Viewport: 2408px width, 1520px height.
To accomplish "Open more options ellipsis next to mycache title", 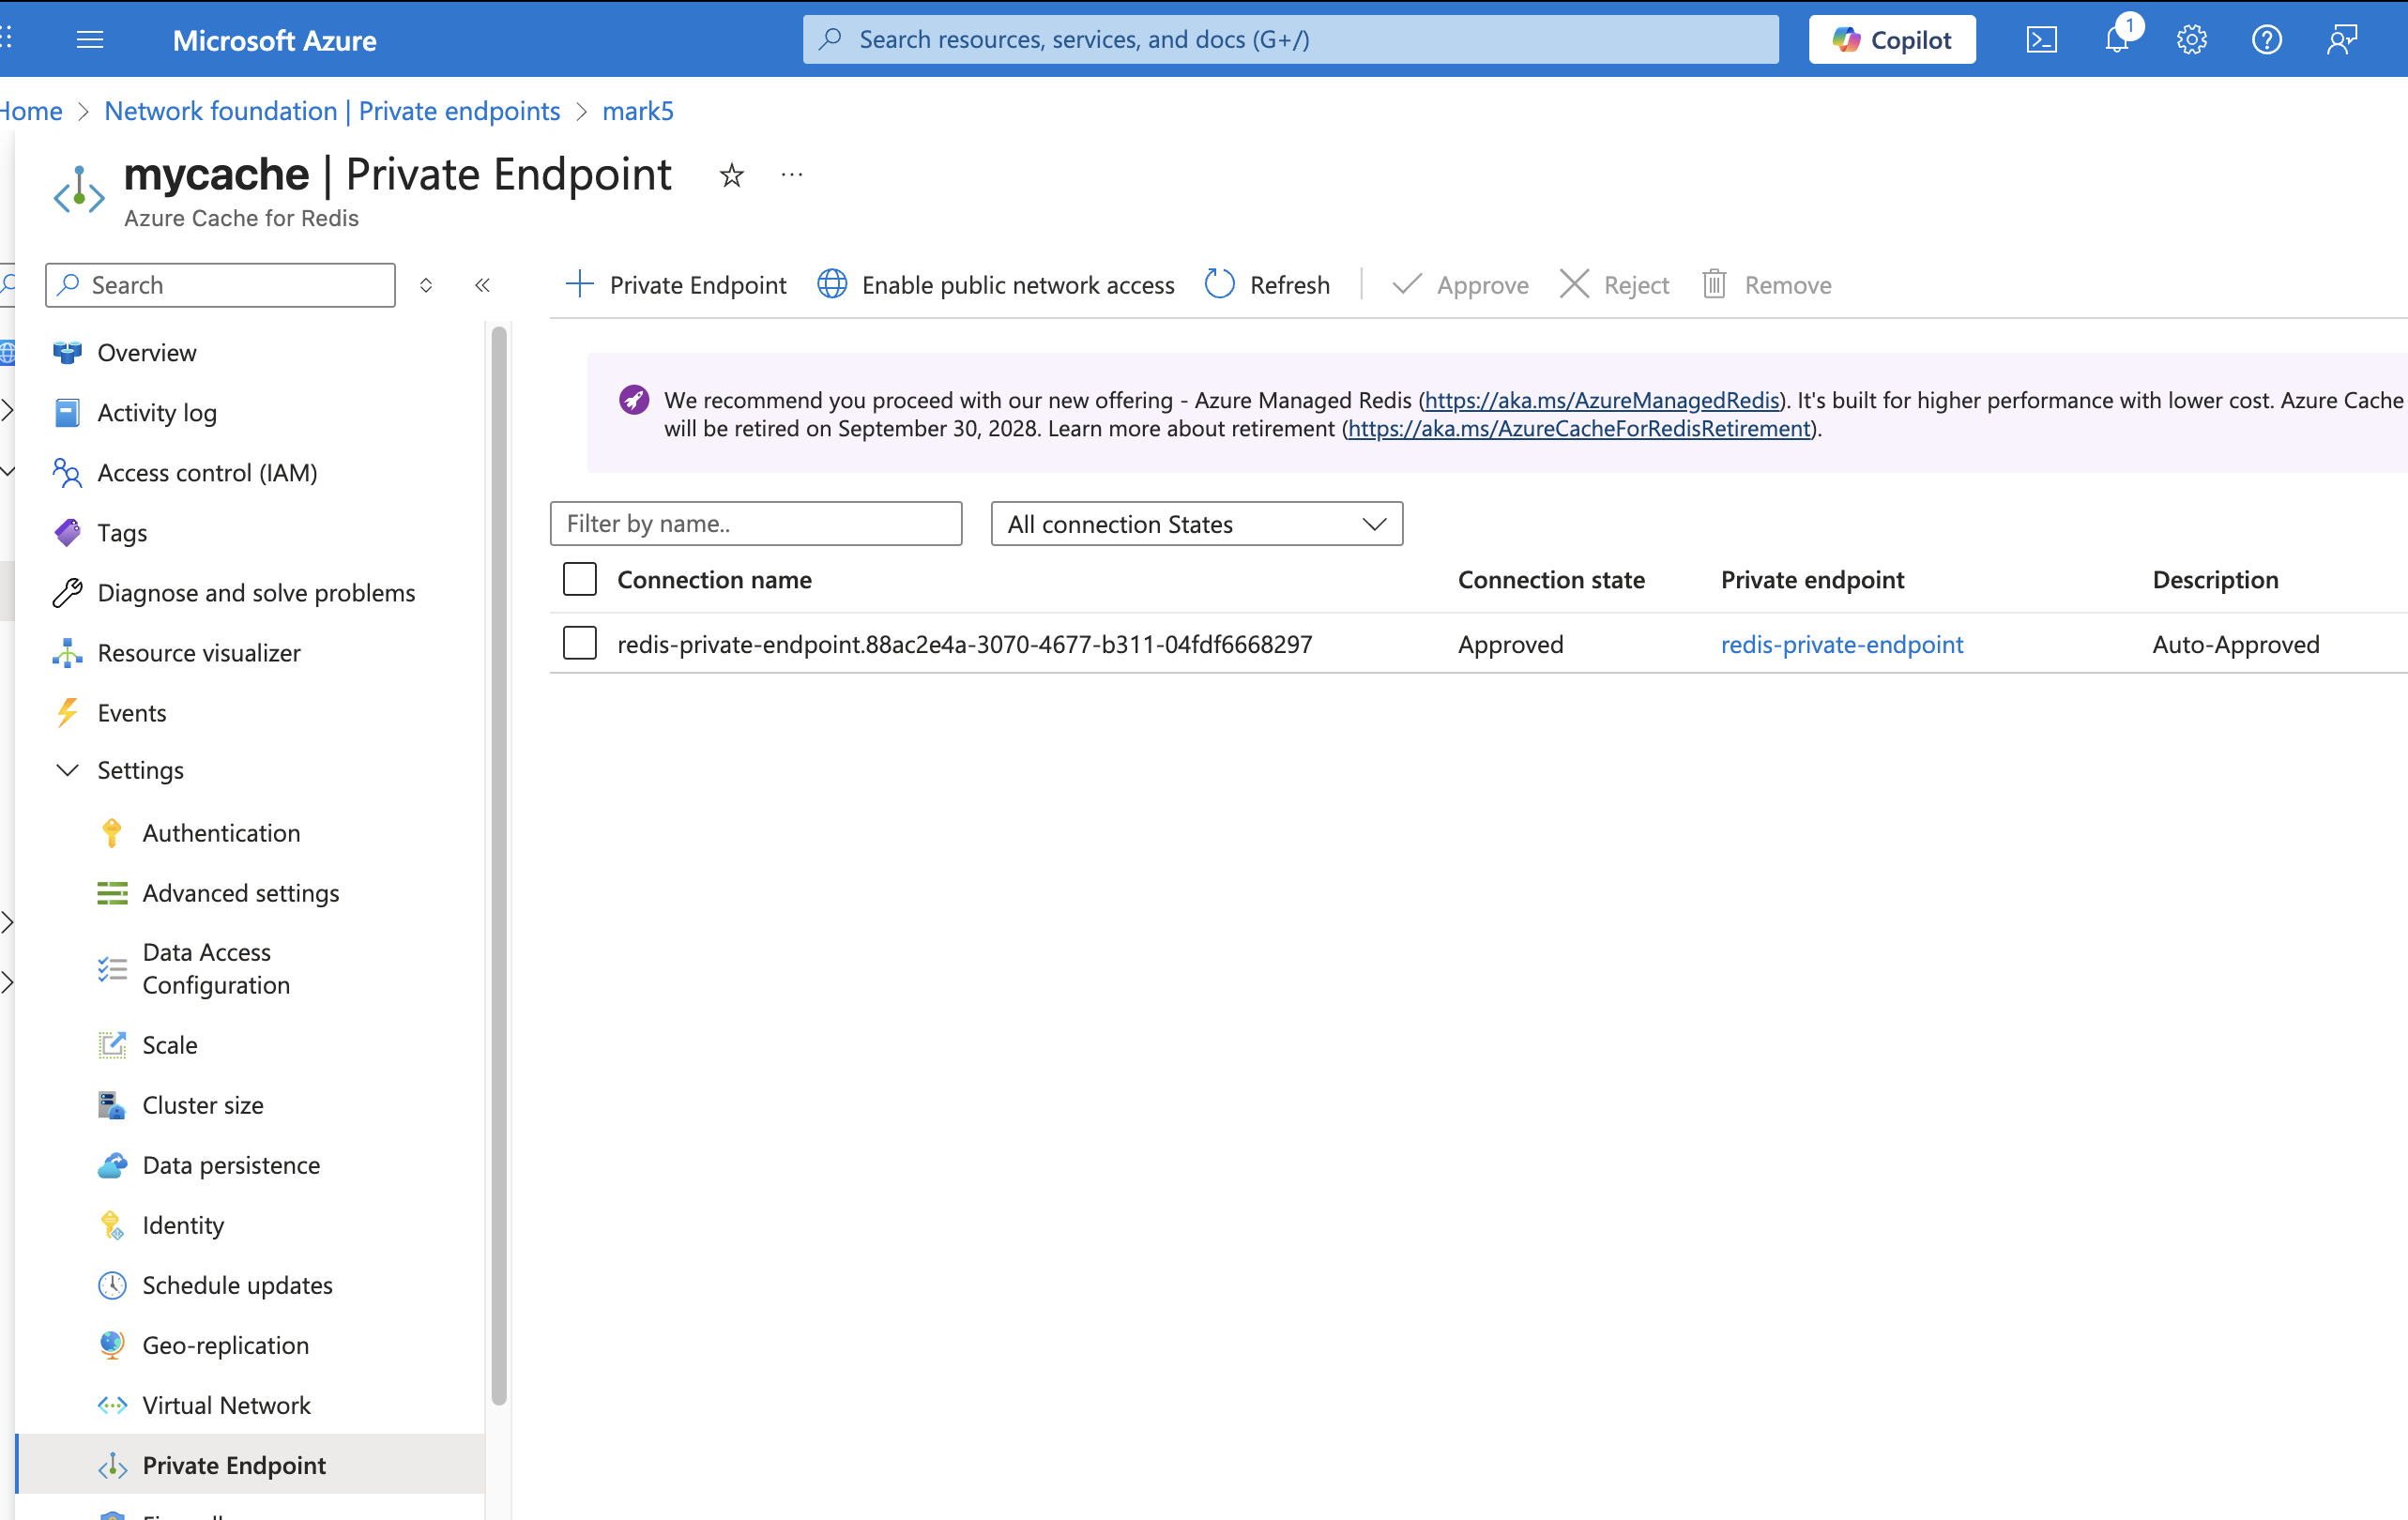I will [791, 175].
